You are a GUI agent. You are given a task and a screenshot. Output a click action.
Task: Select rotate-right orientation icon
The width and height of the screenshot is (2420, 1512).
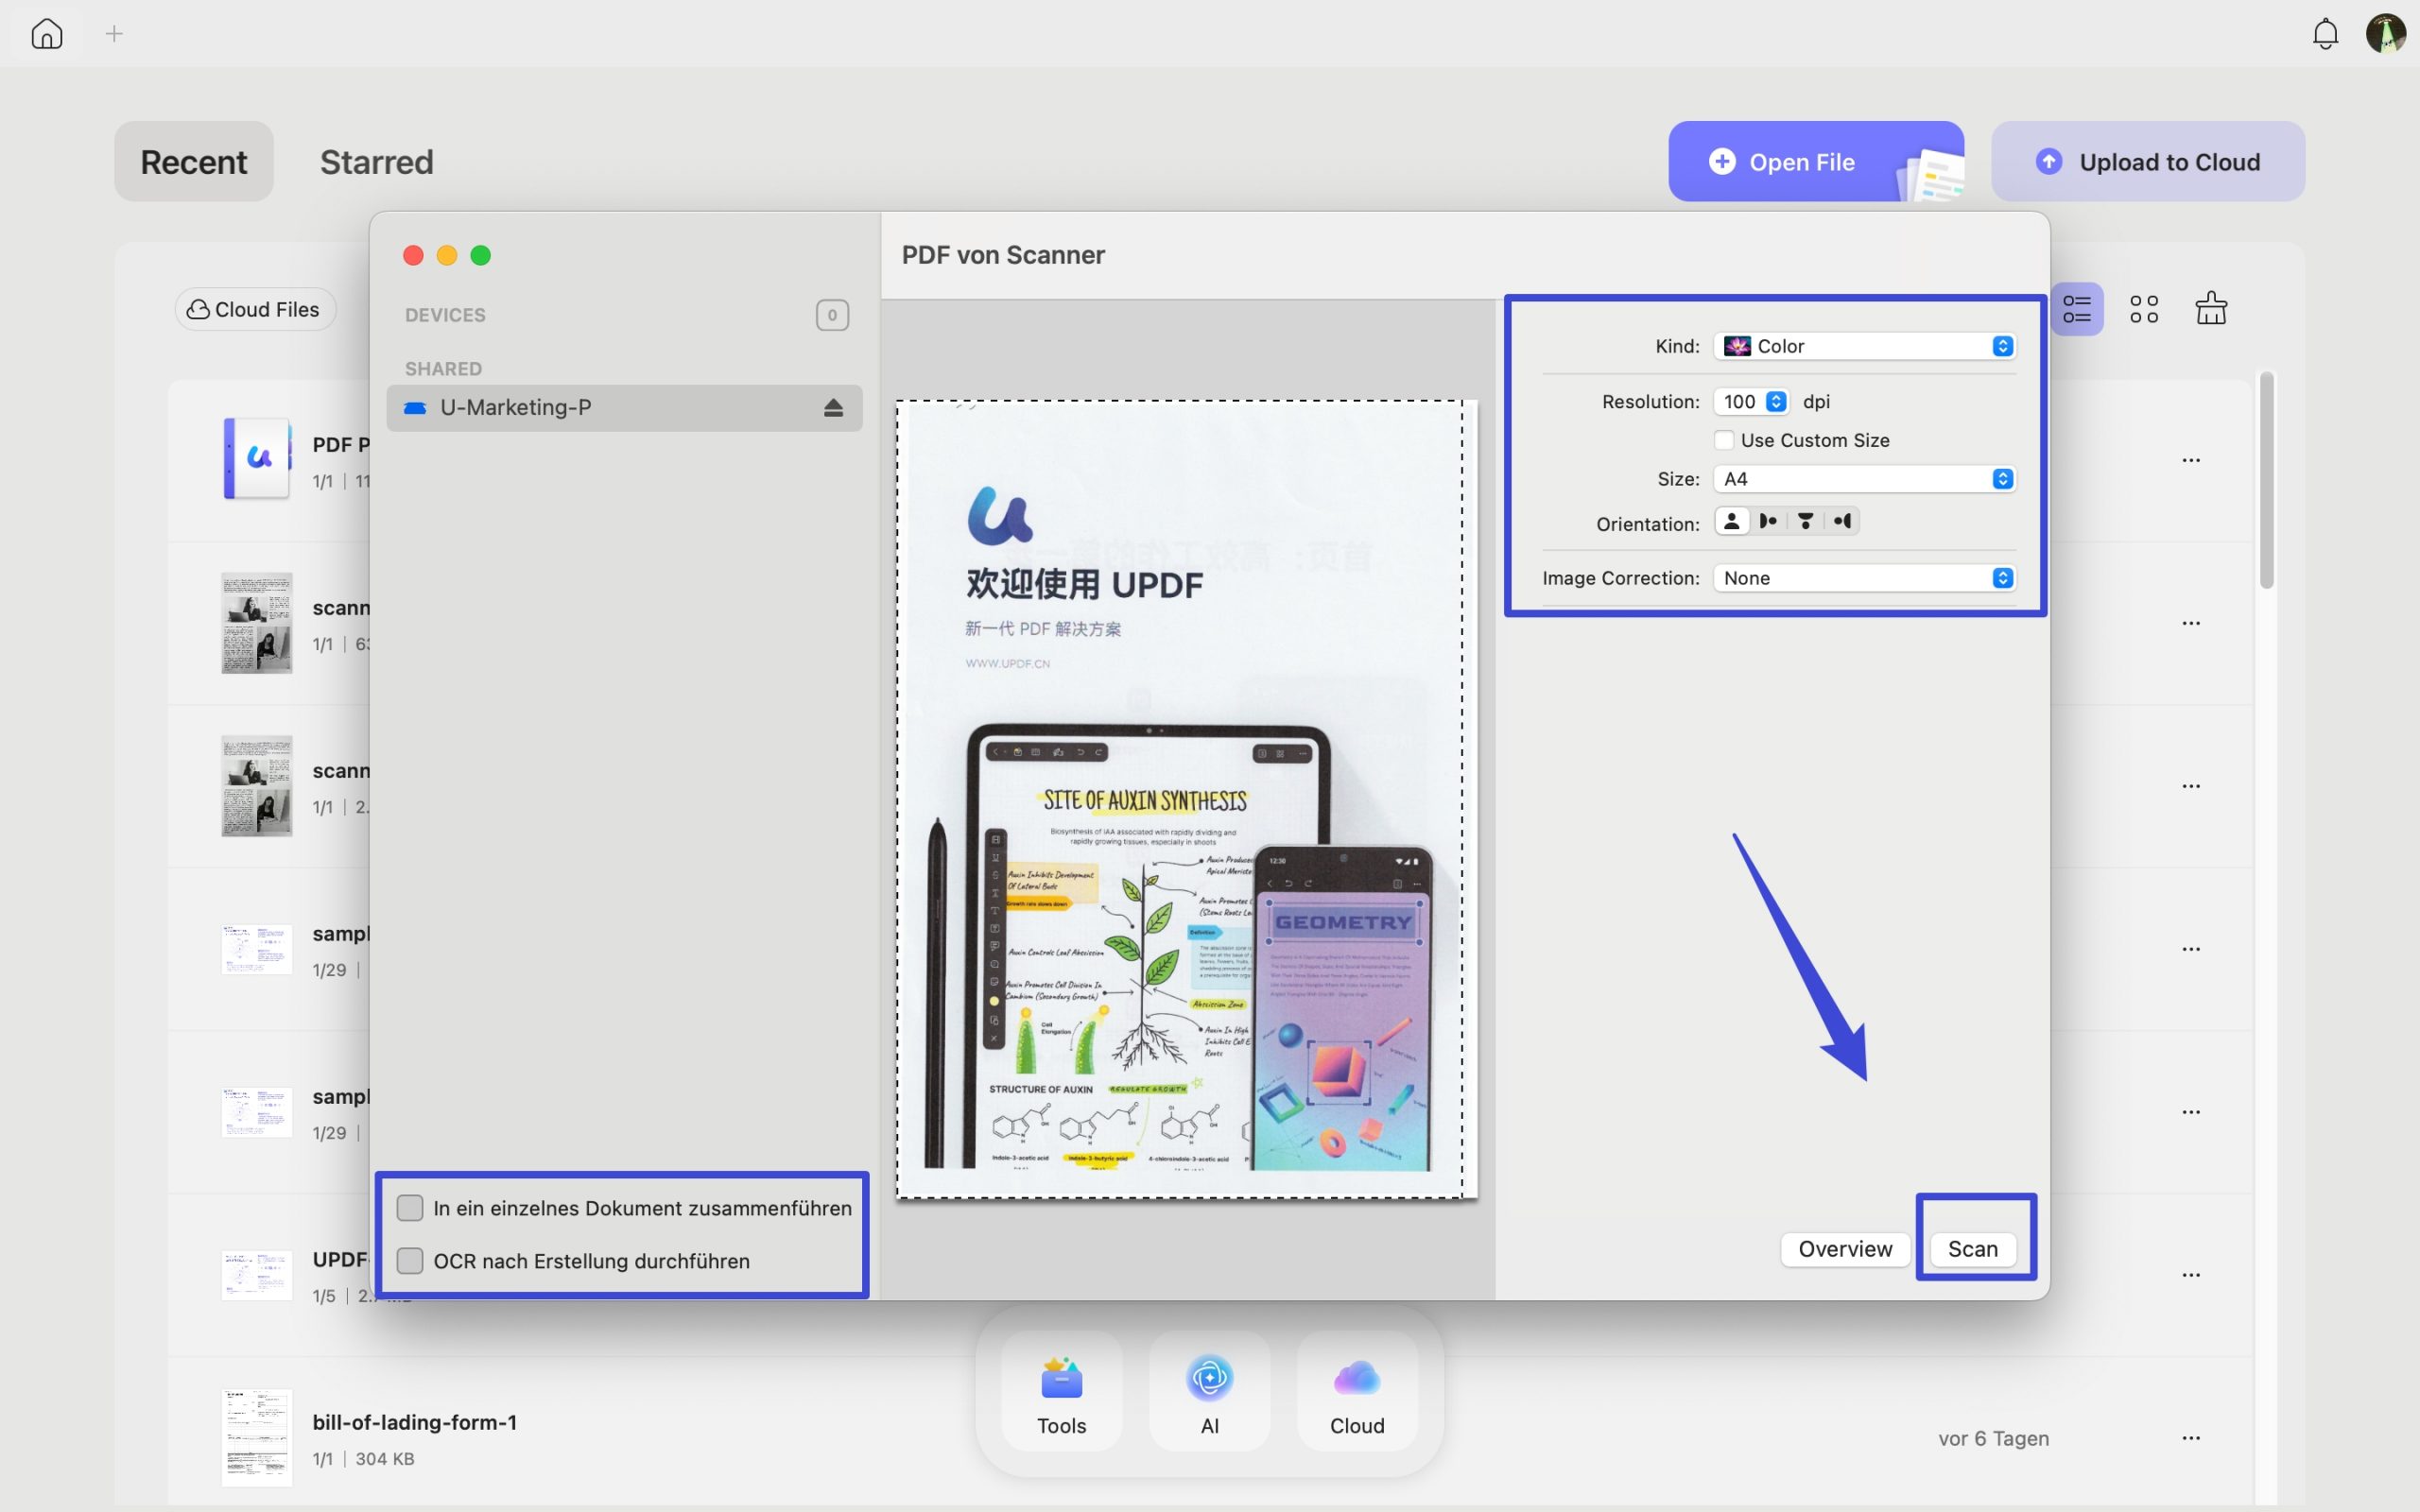coord(1842,521)
